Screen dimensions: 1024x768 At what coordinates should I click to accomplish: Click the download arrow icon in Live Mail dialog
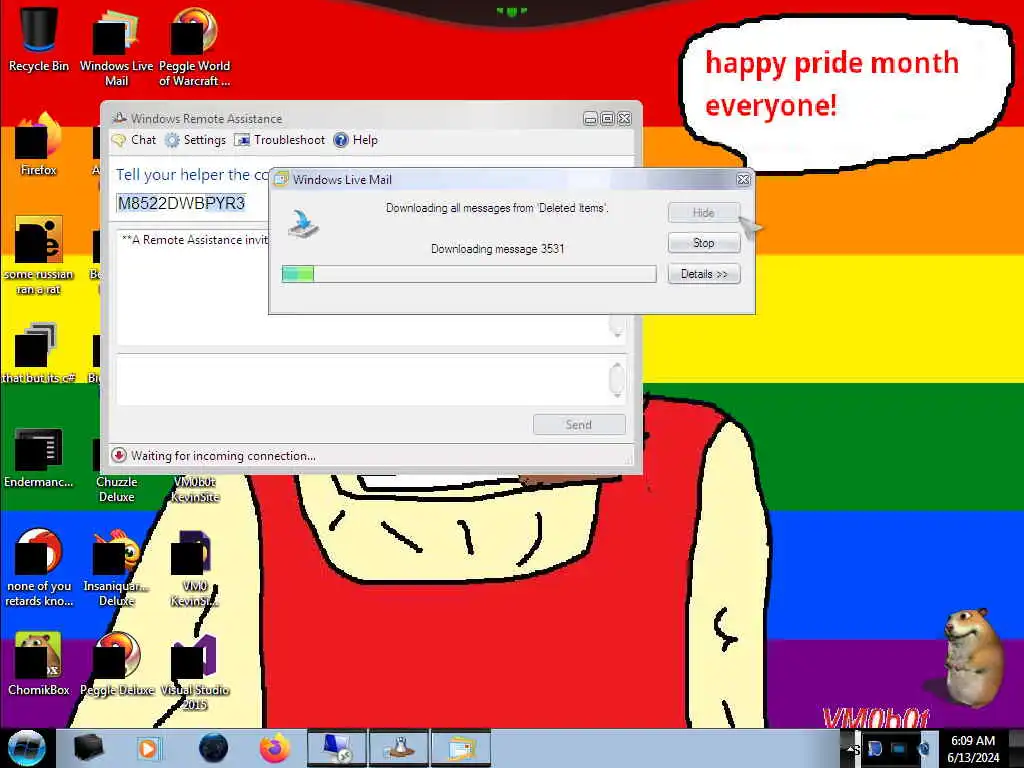304,224
